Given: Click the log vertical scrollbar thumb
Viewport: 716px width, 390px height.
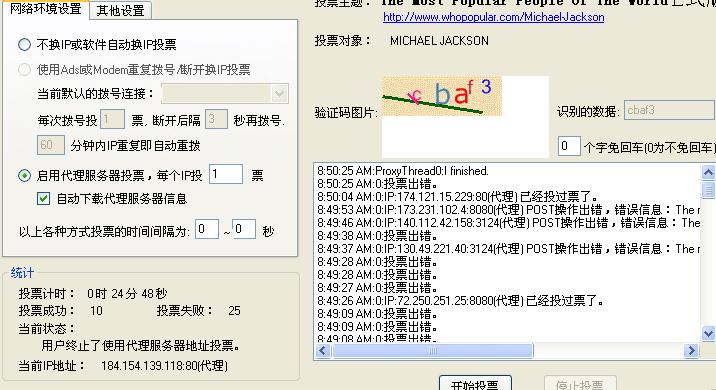Looking at the screenshot, I should tap(708, 189).
